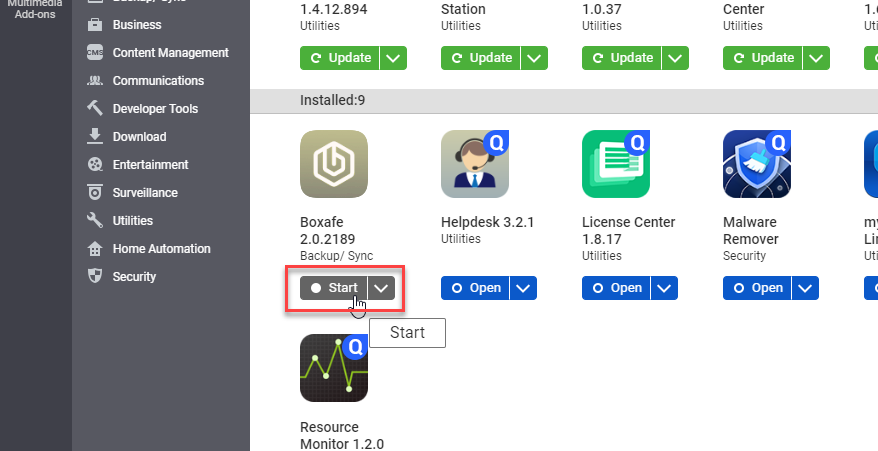Open the License Center button dropdown arrow
This screenshot has height=451, width=878.
[665, 288]
